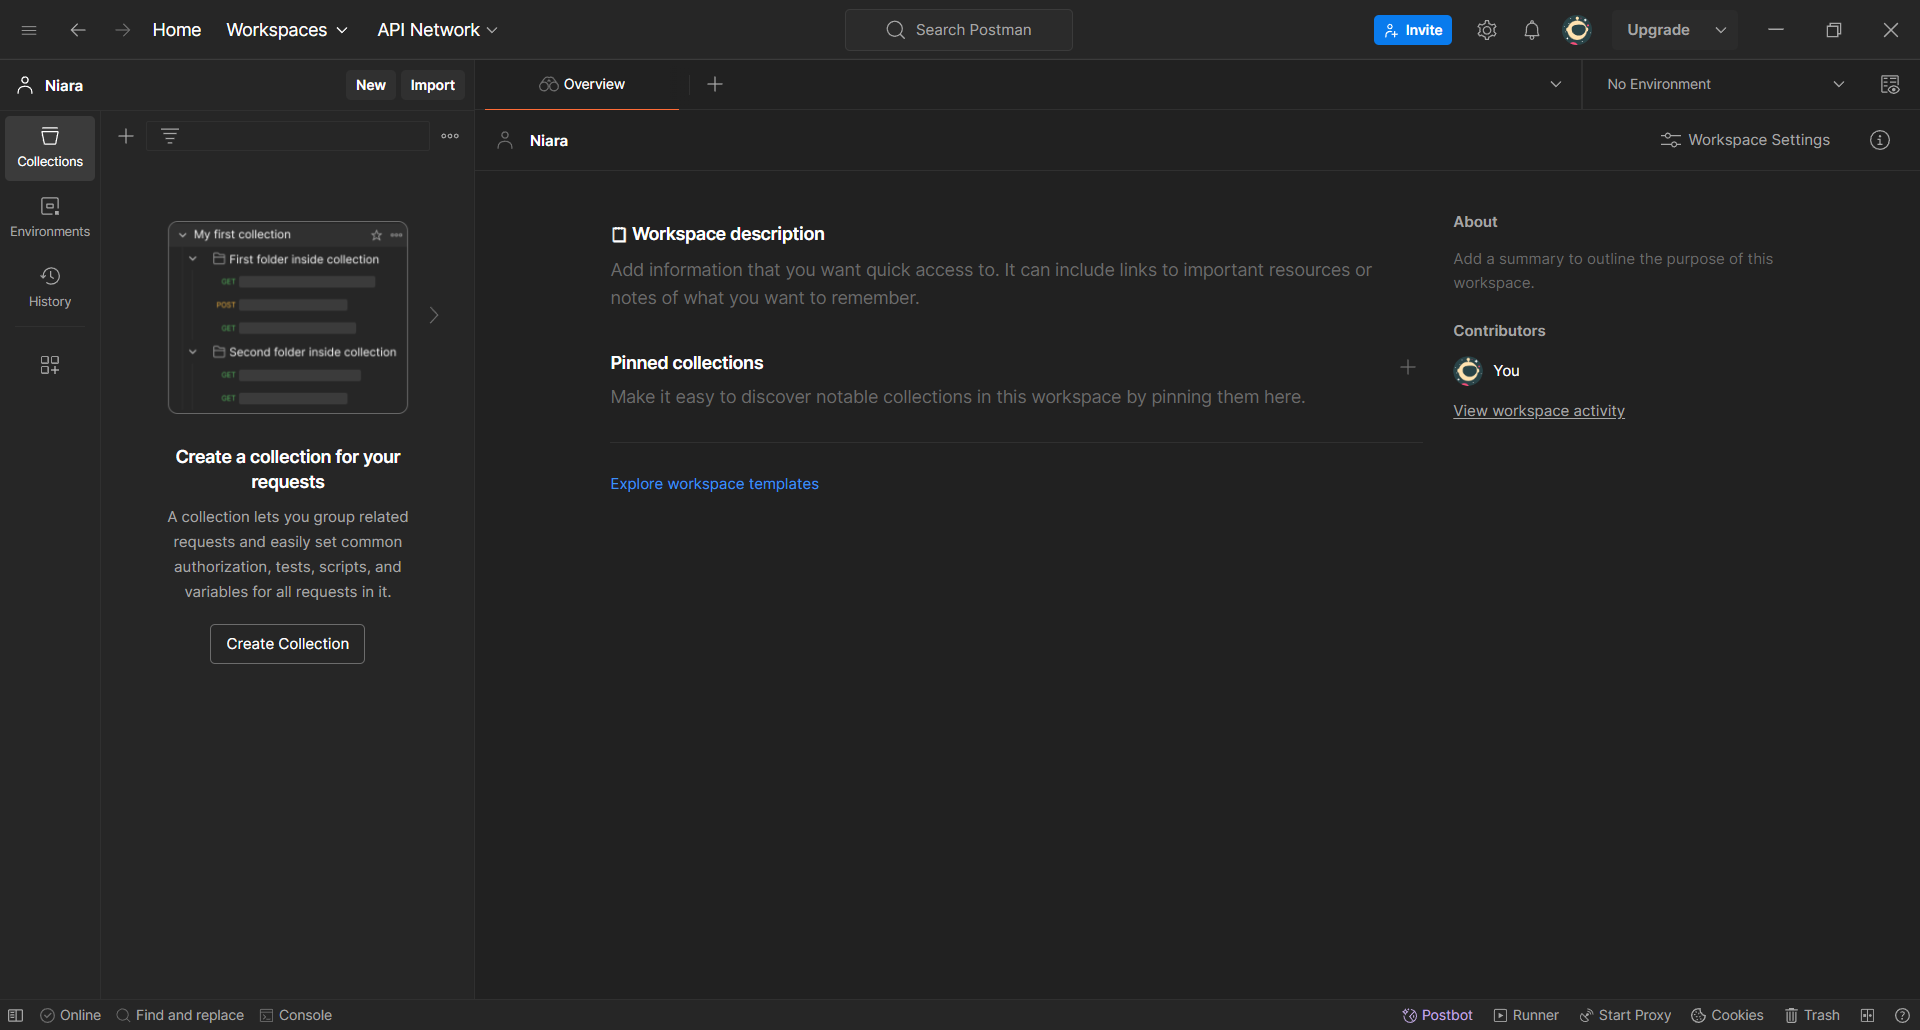The height and width of the screenshot is (1030, 1920).
Task: Open the tabs list chevron dropdown
Action: pyautogui.click(x=1556, y=84)
